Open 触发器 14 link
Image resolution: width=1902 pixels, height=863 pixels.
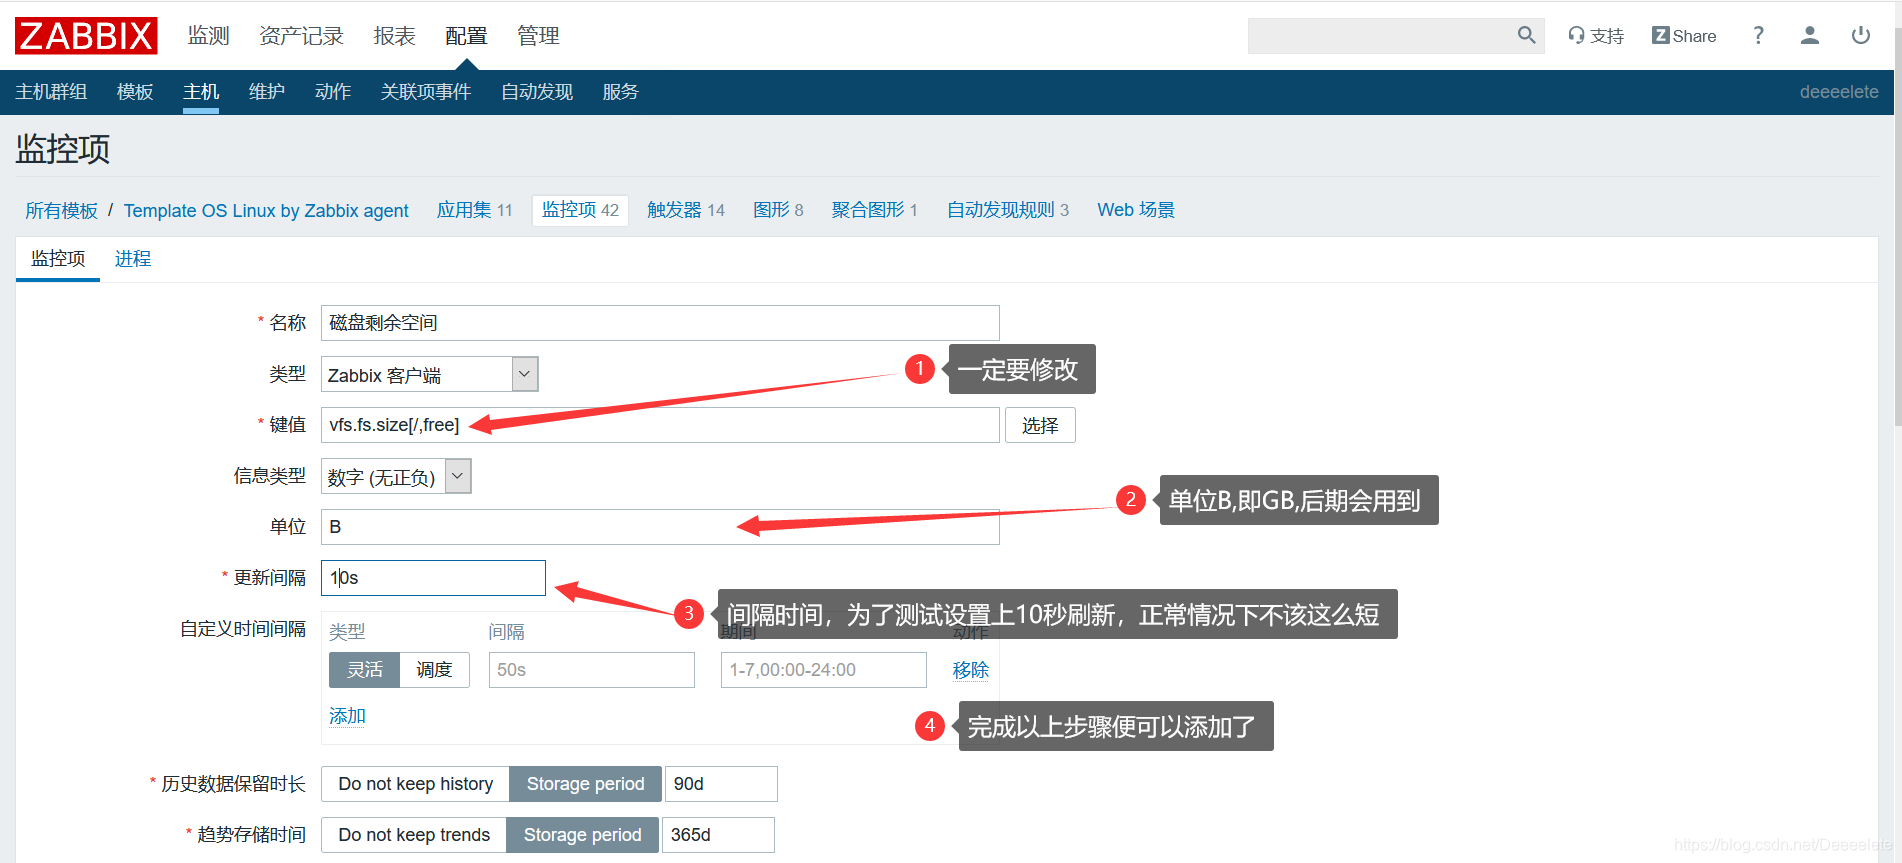686,210
